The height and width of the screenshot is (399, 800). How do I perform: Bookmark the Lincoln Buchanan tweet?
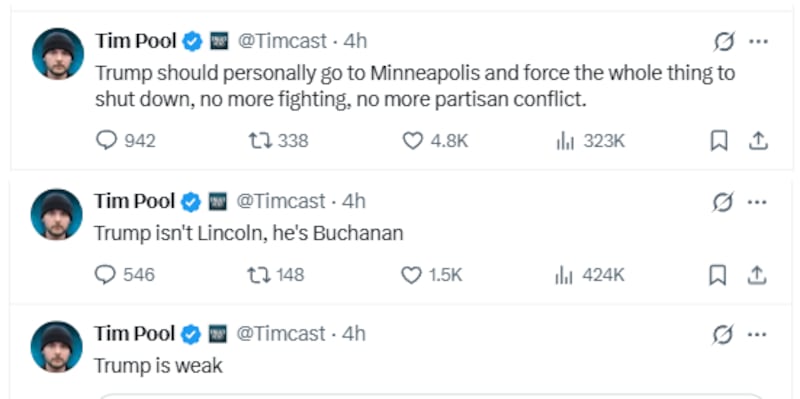click(x=718, y=276)
